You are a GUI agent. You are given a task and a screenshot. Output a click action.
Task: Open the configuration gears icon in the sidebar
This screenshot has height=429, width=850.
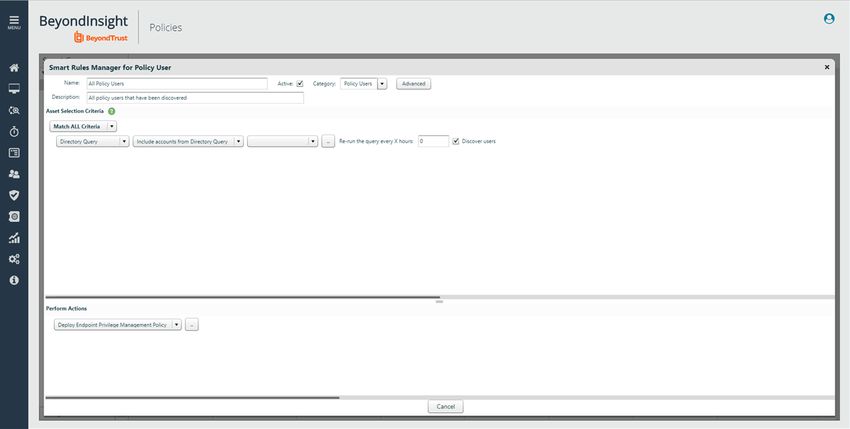tap(14, 259)
